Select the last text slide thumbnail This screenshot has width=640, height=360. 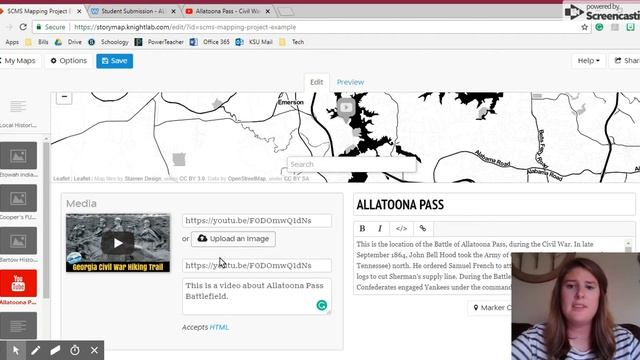18,325
